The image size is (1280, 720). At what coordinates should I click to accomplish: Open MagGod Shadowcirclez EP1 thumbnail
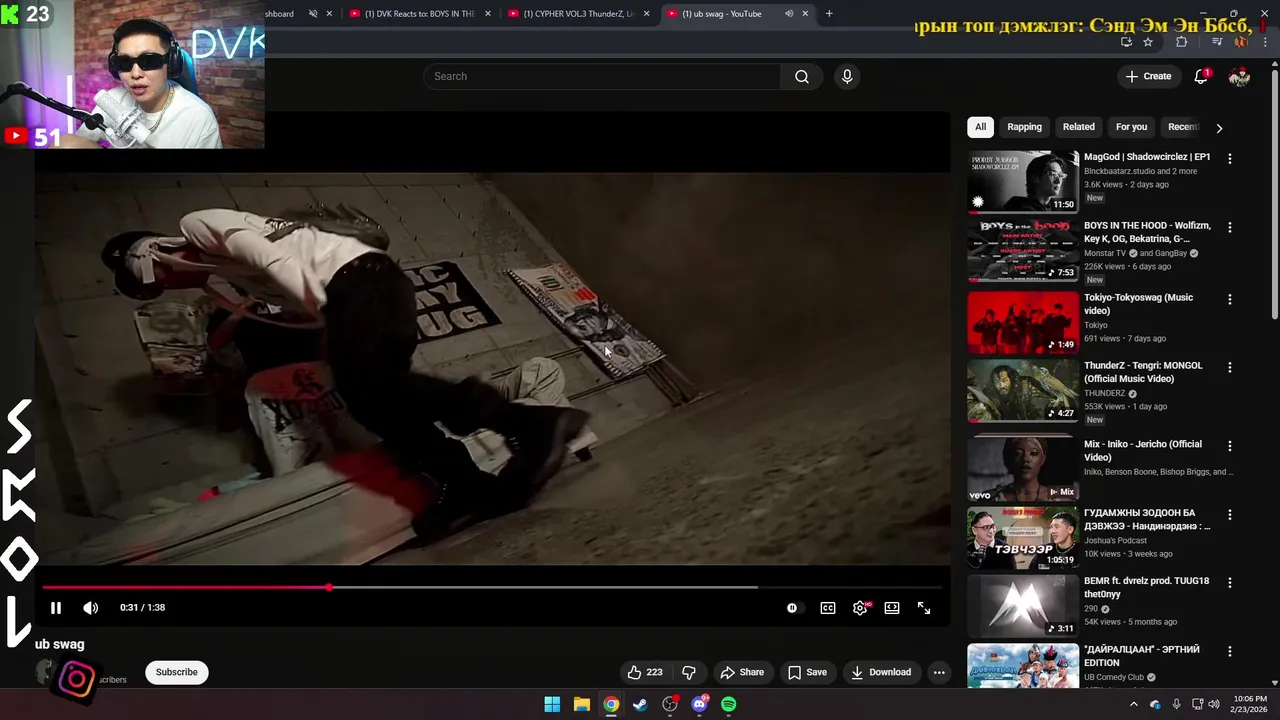point(1023,181)
